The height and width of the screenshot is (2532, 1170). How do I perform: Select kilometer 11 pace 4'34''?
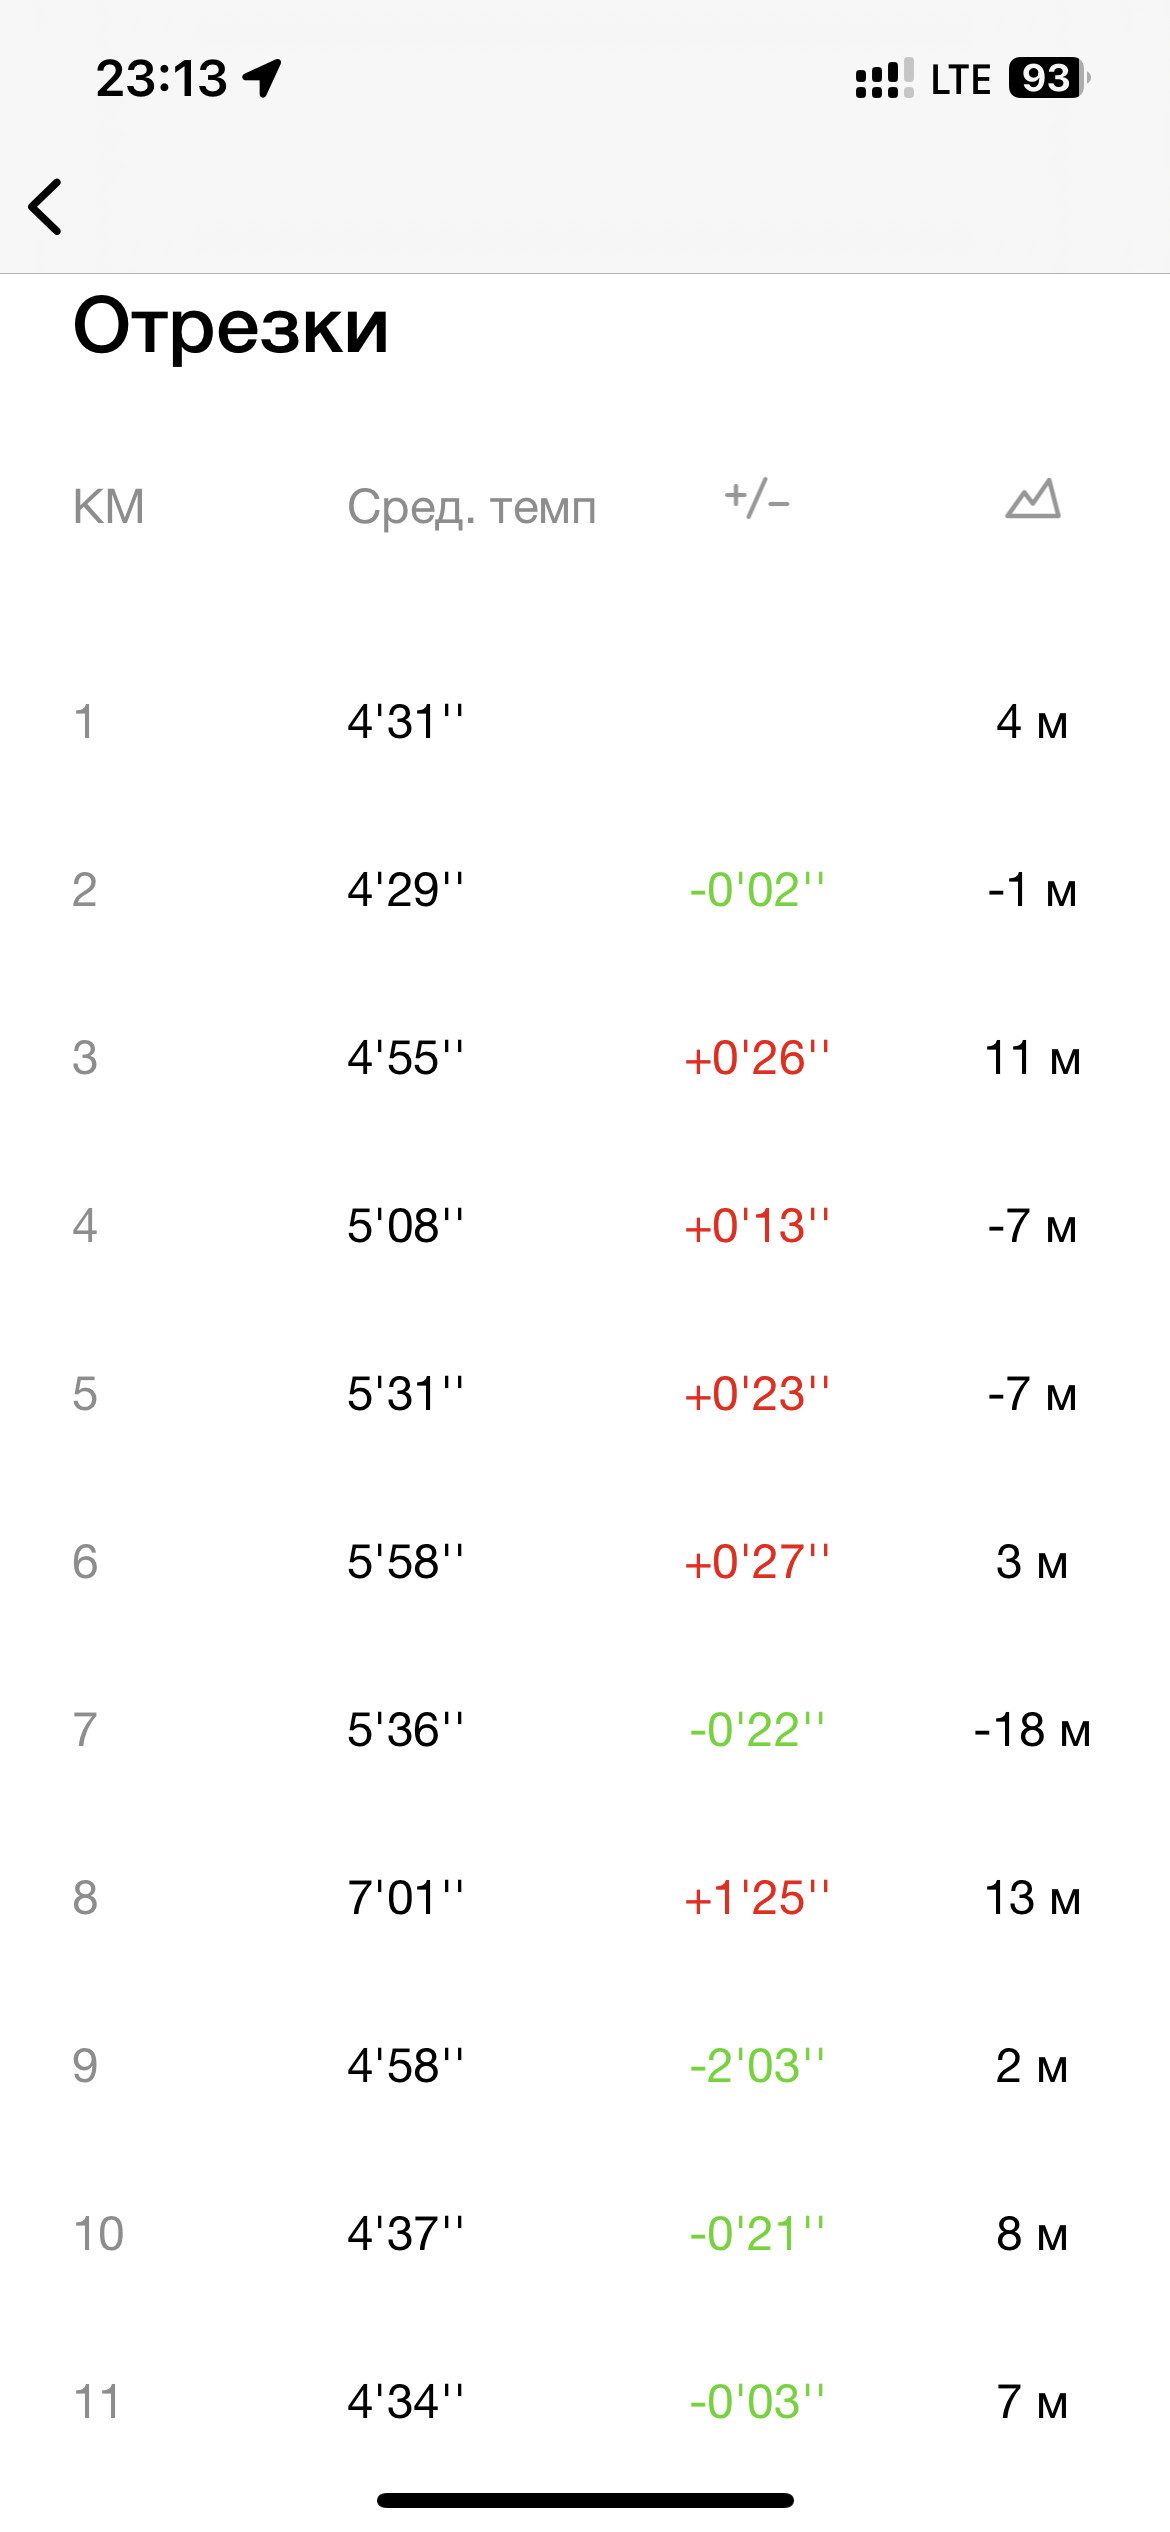(405, 2402)
